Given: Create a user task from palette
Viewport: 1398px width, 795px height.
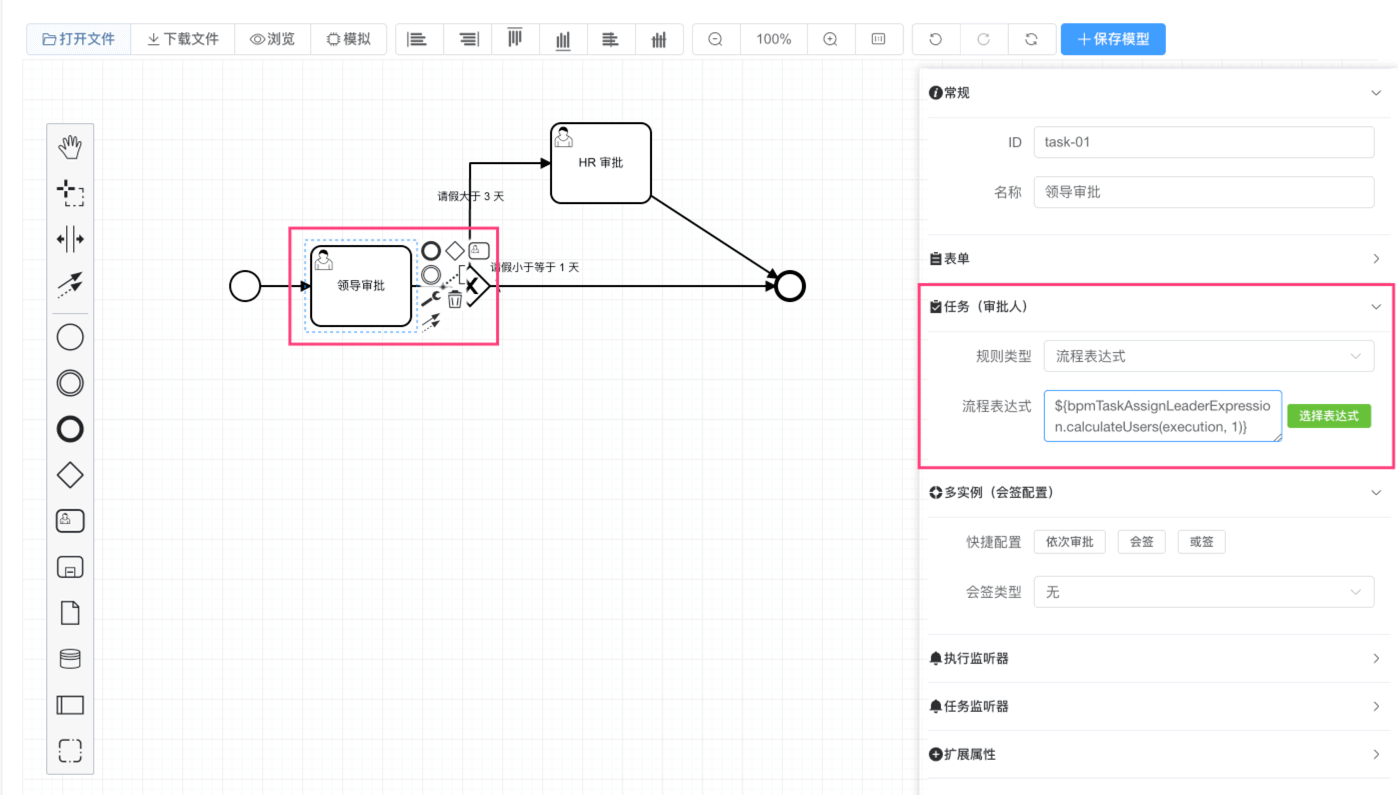Looking at the screenshot, I should pos(70,521).
